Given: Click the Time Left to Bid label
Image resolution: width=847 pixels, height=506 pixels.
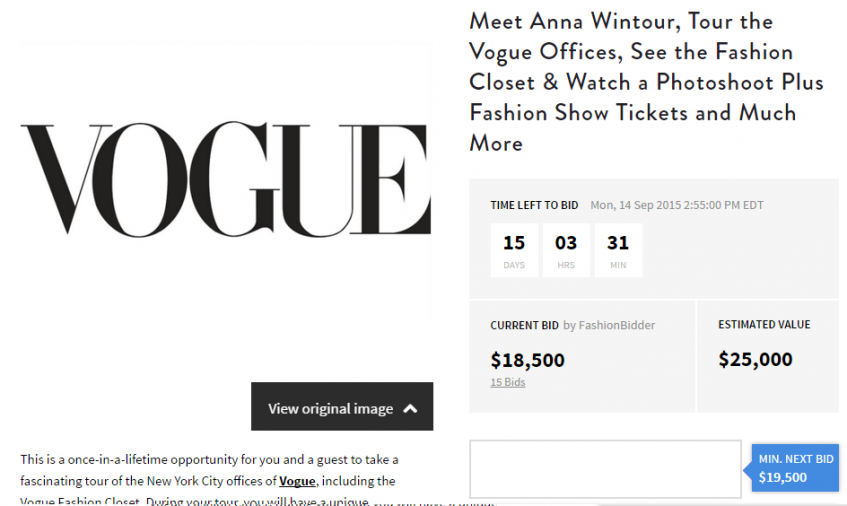Looking at the screenshot, I should coord(534,205).
